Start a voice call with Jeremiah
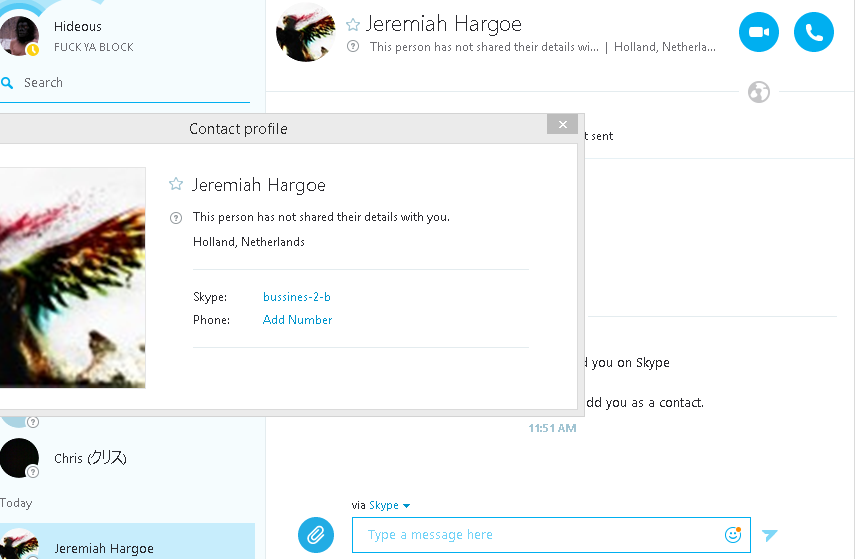855x559 pixels. (813, 33)
